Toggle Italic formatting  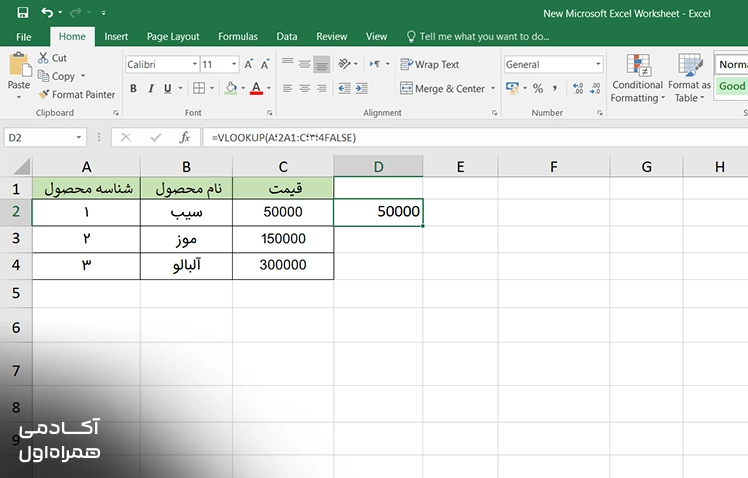click(x=151, y=89)
